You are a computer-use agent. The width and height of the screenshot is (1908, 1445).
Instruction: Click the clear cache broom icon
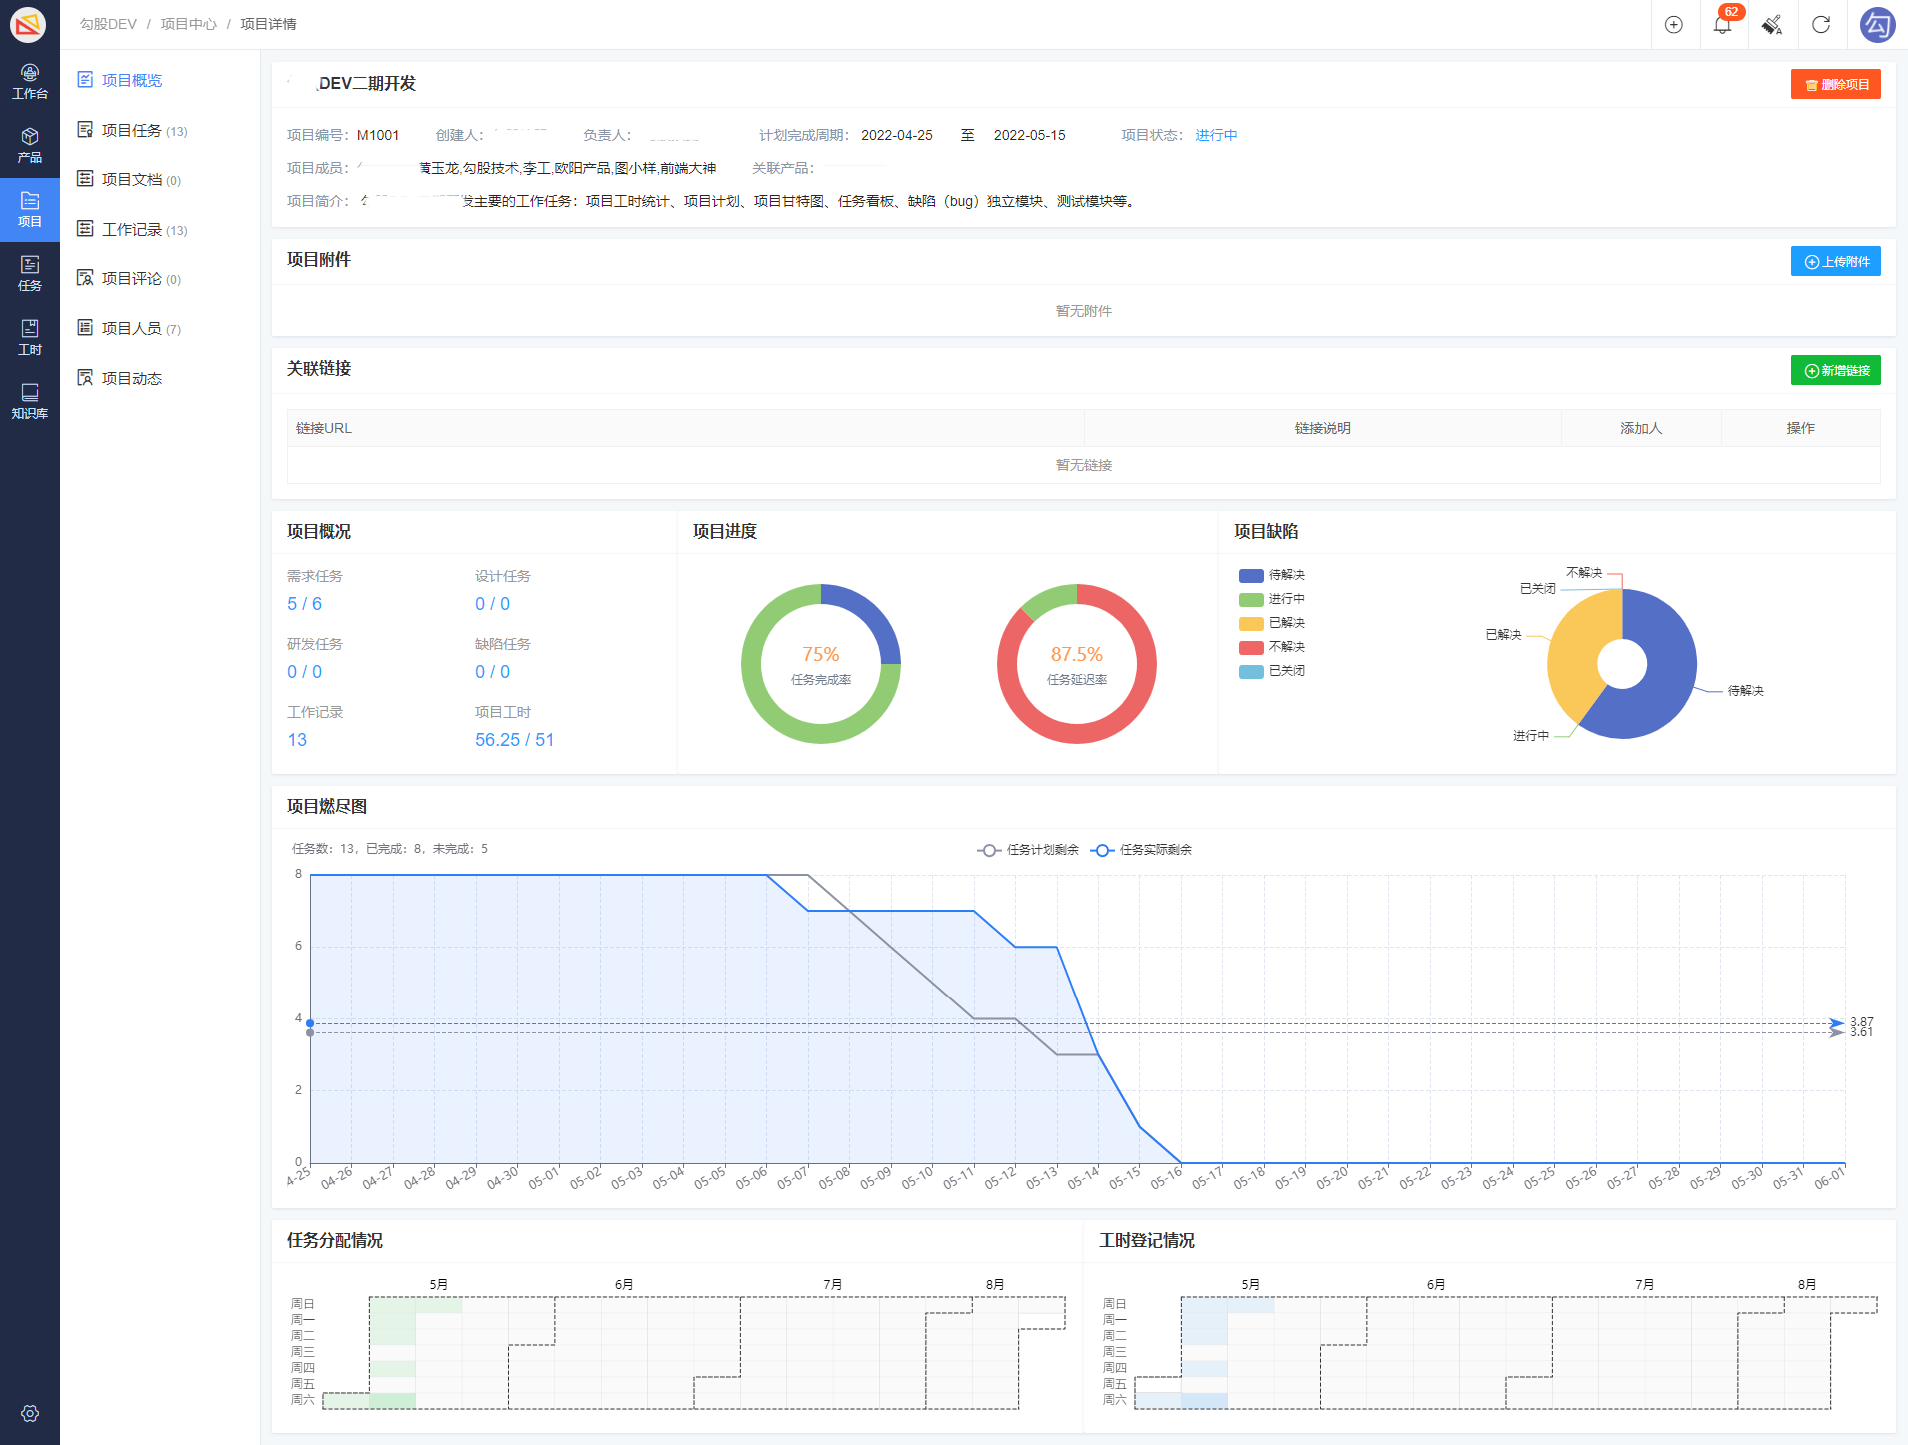point(1772,25)
